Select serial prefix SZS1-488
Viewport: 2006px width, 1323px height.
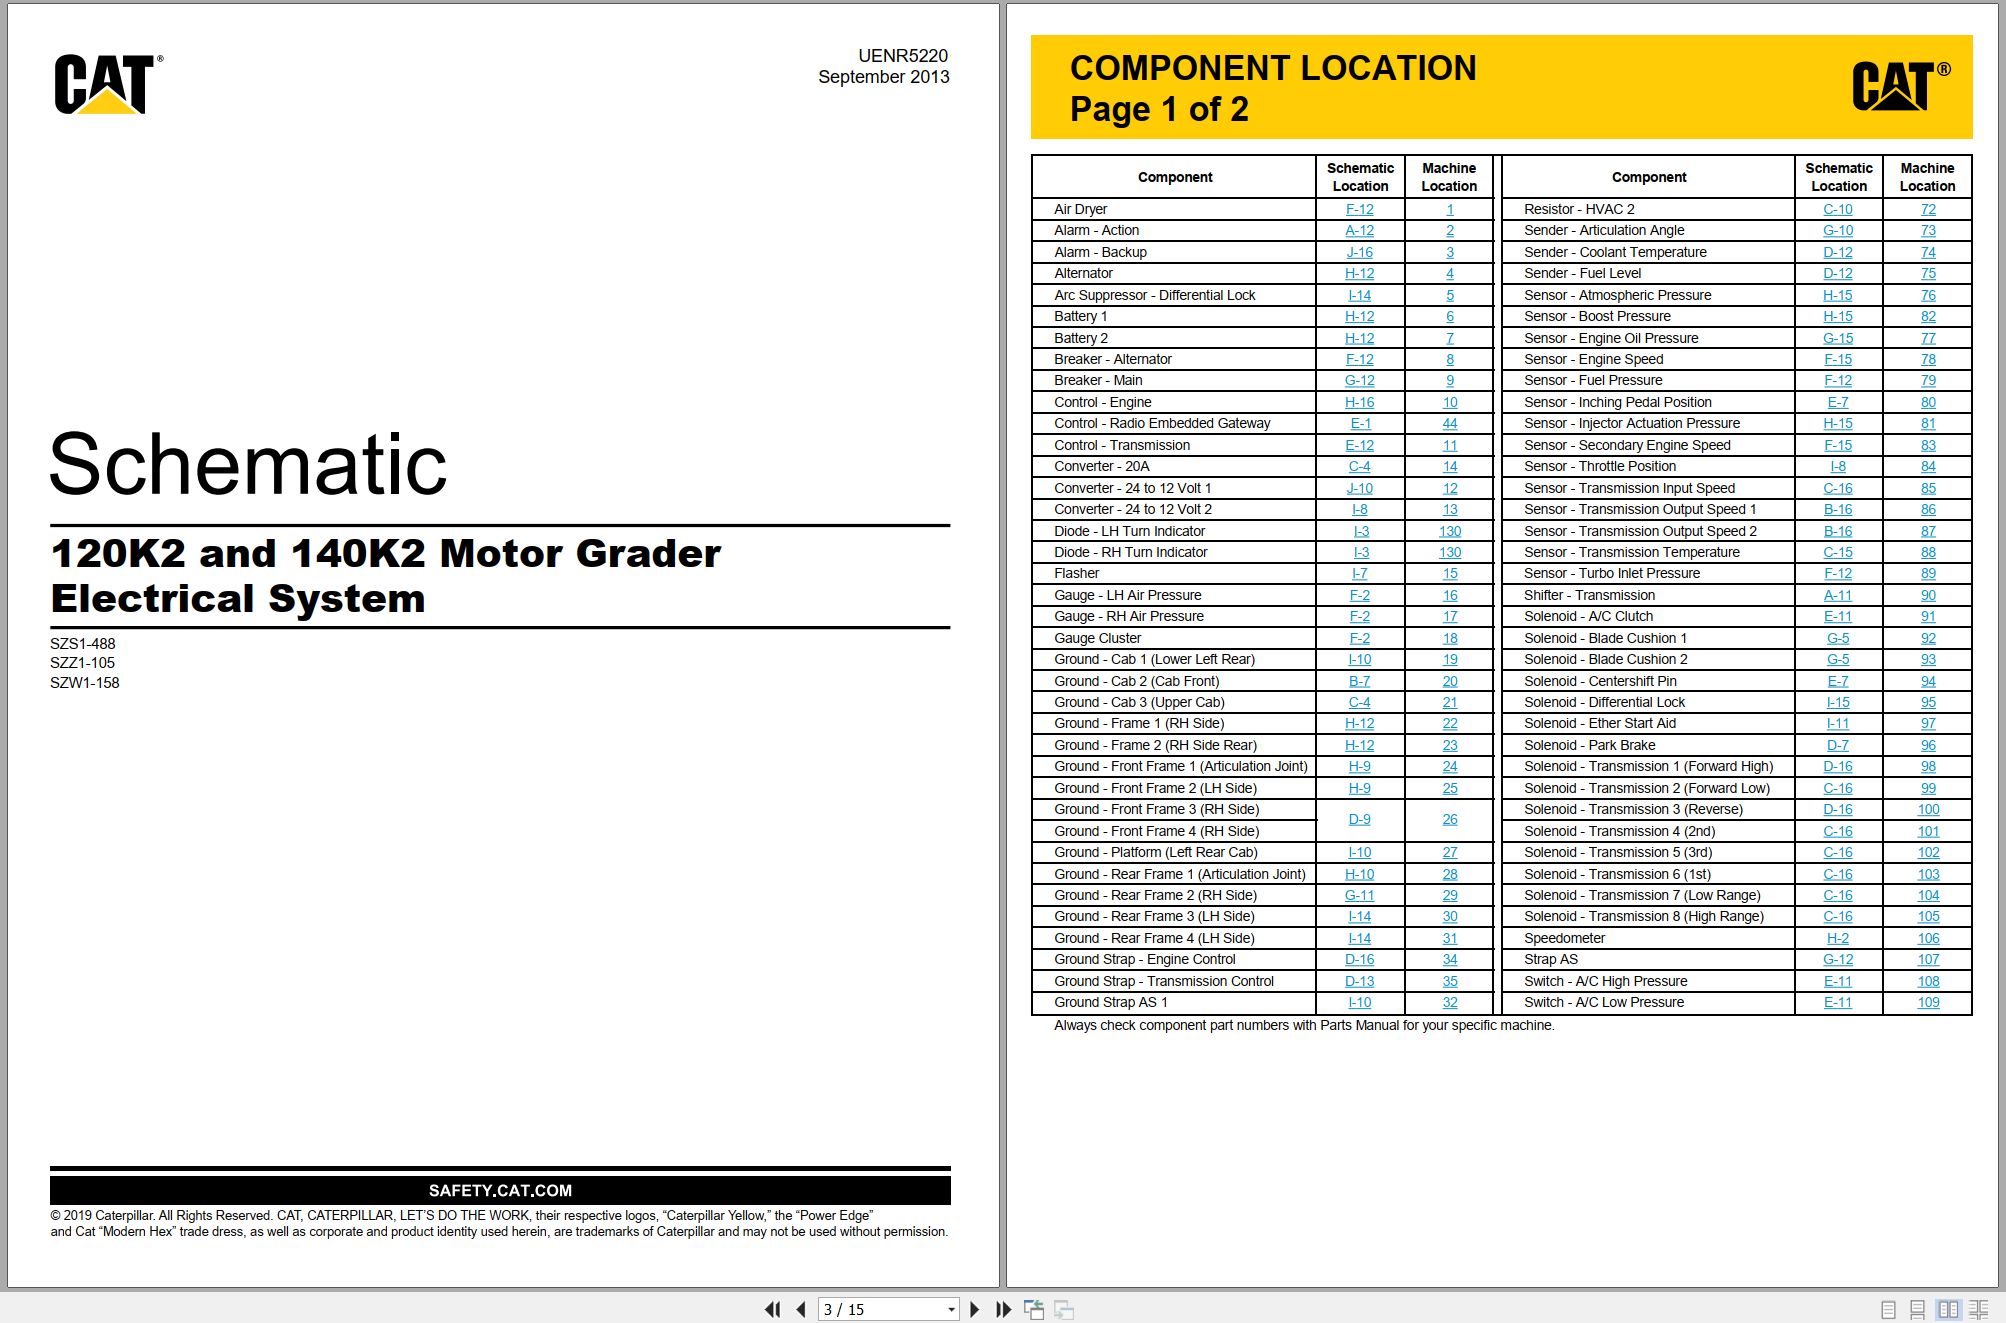tap(83, 644)
